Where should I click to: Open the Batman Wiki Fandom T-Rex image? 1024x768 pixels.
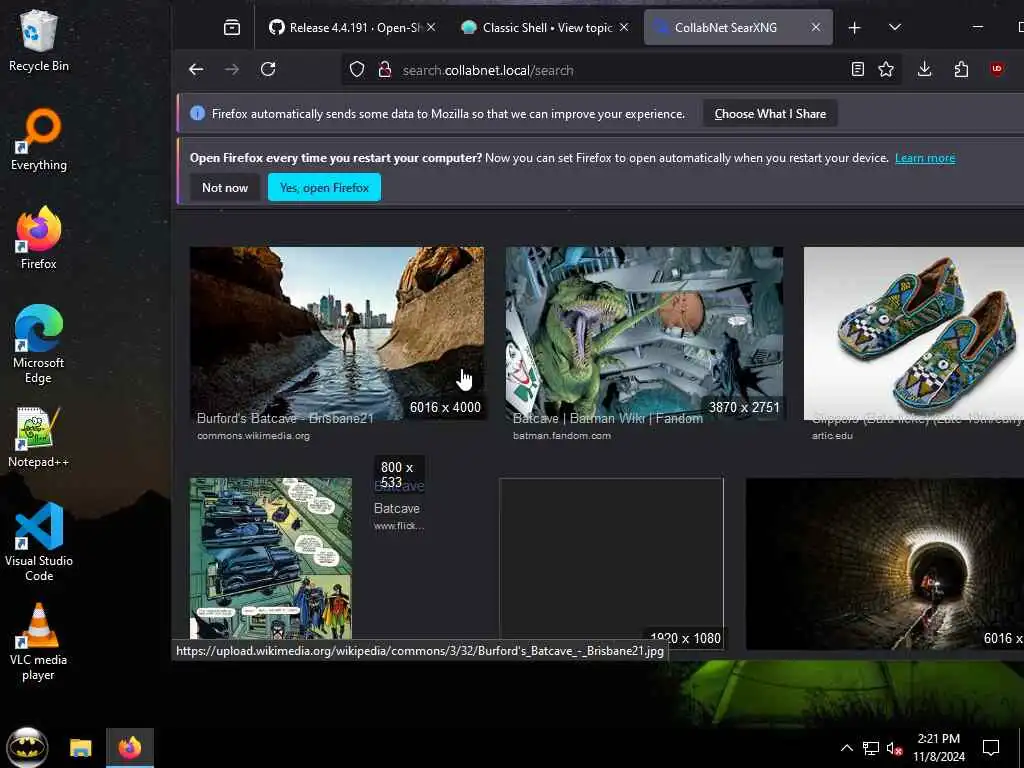pos(644,333)
